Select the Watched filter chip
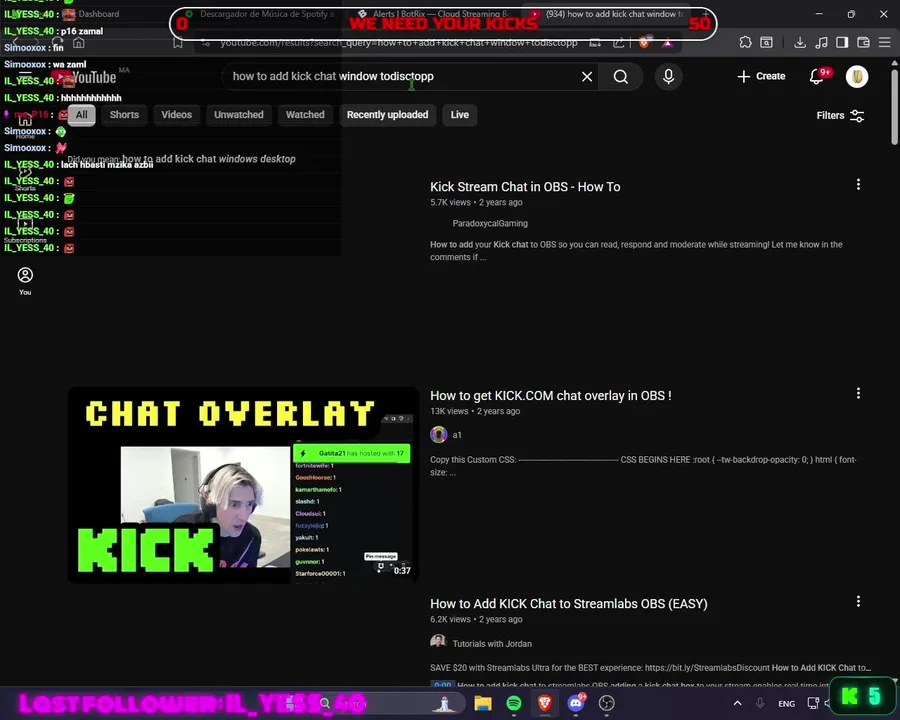This screenshot has width=900, height=720. pyautogui.click(x=305, y=115)
